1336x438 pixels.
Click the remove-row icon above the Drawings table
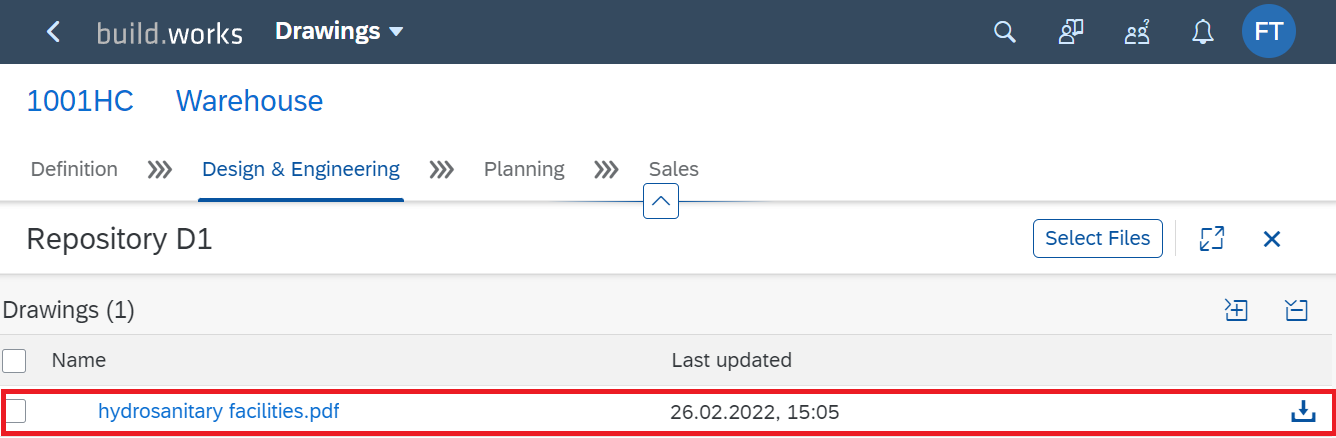(1296, 310)
